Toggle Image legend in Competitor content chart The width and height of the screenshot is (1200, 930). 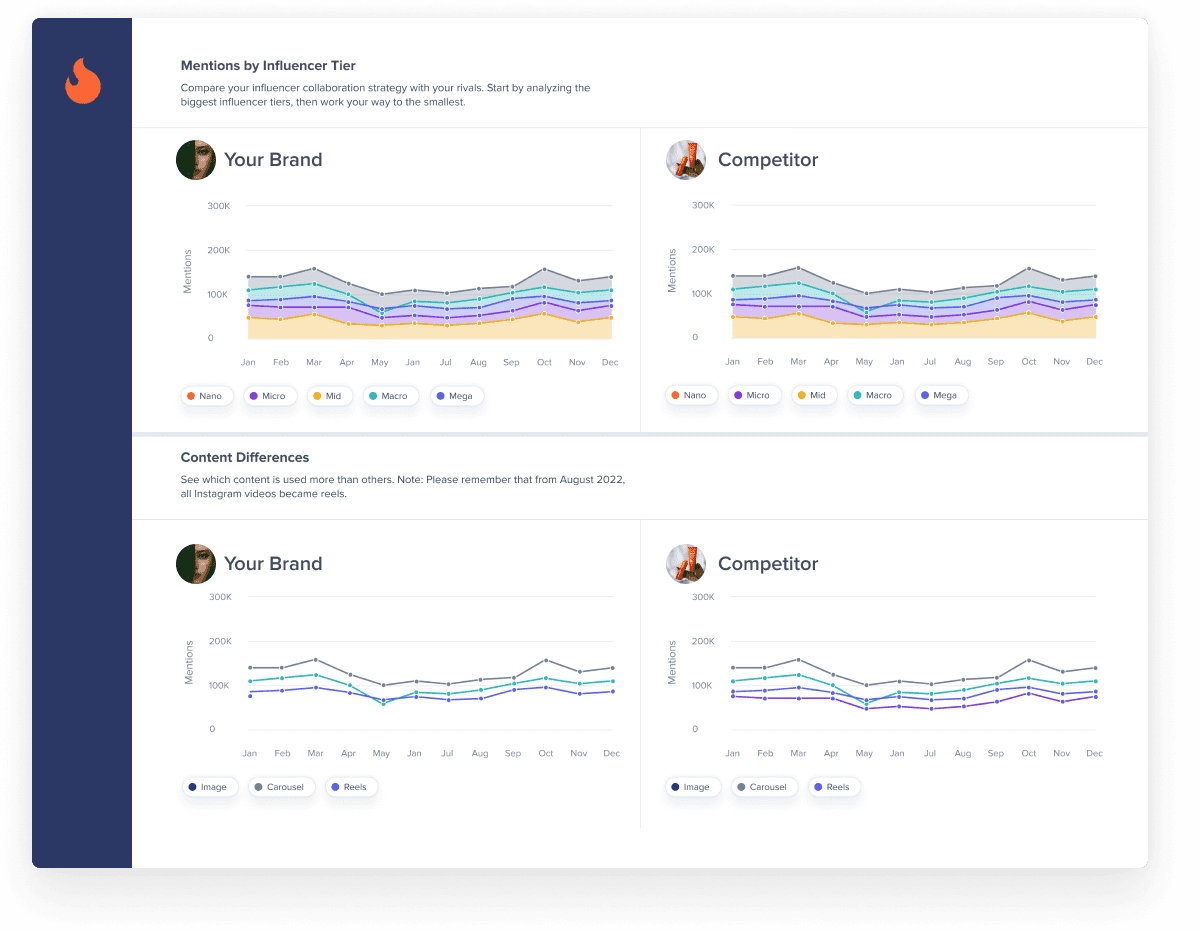tap(693, 787)
